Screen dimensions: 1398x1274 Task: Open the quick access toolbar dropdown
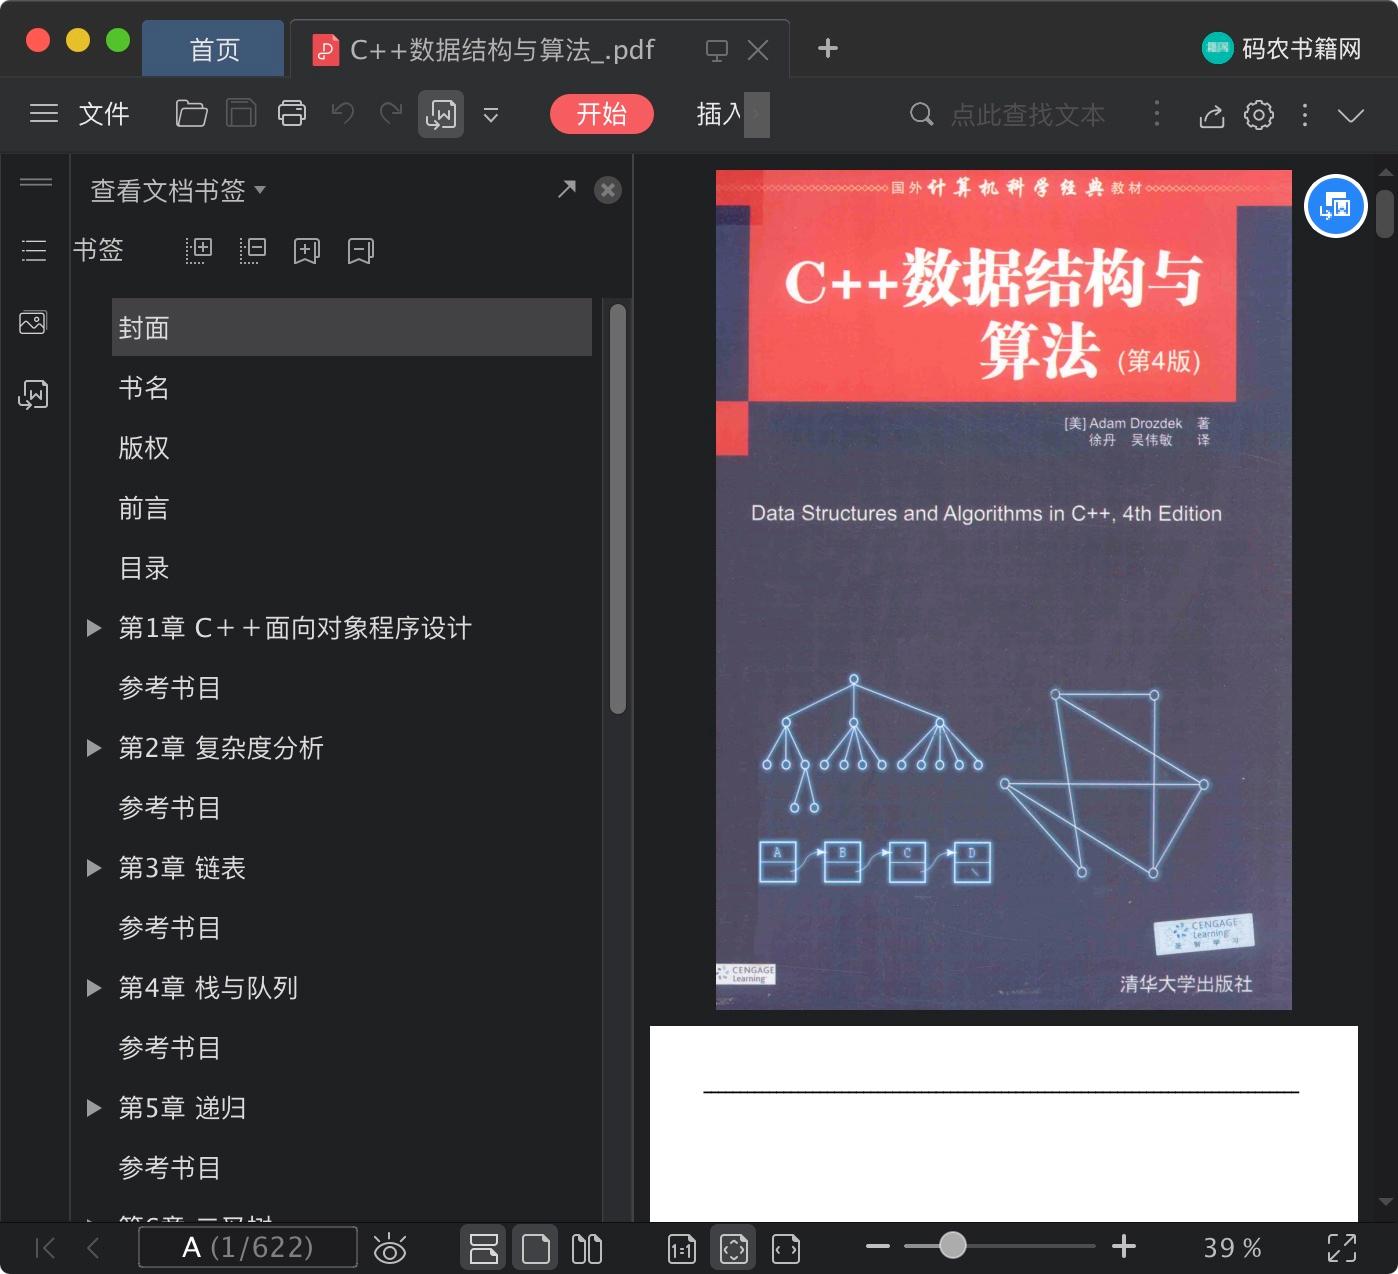tap(491, 115)
